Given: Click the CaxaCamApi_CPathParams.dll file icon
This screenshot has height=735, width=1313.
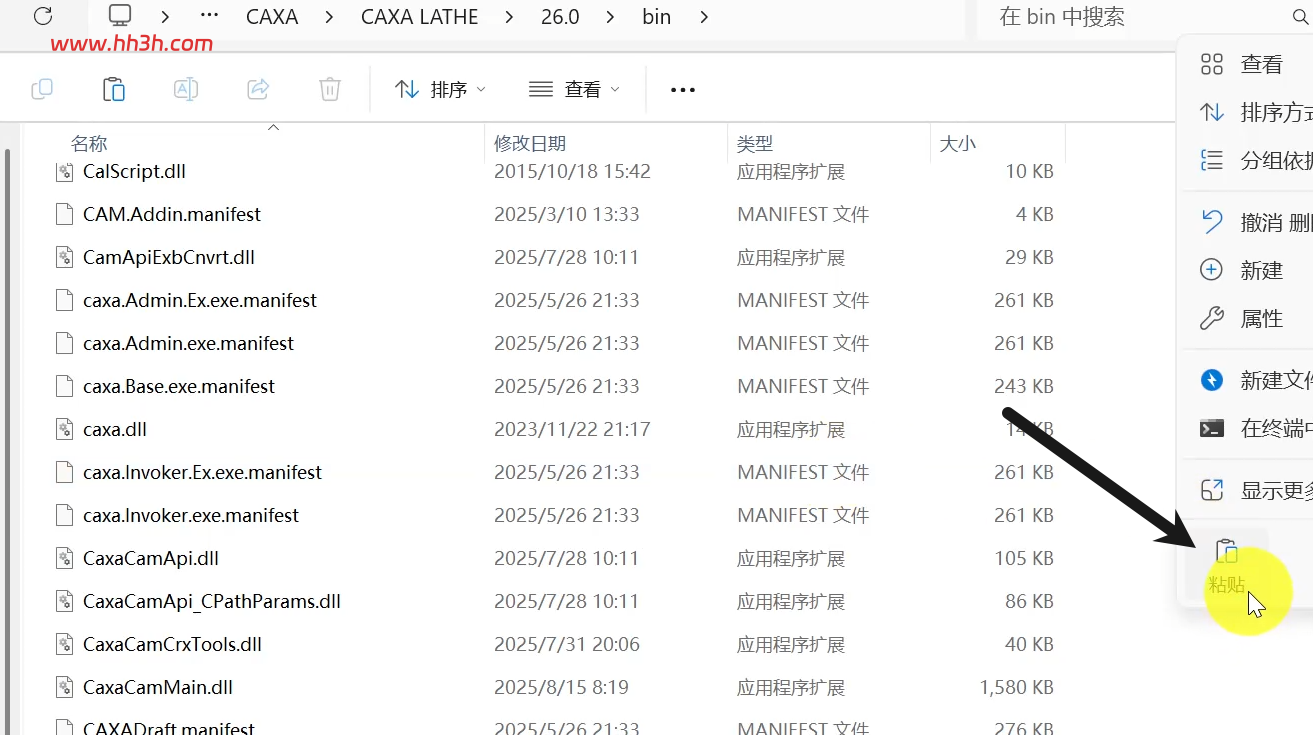Looking at the screenshot, I should [x=65, y=601].
